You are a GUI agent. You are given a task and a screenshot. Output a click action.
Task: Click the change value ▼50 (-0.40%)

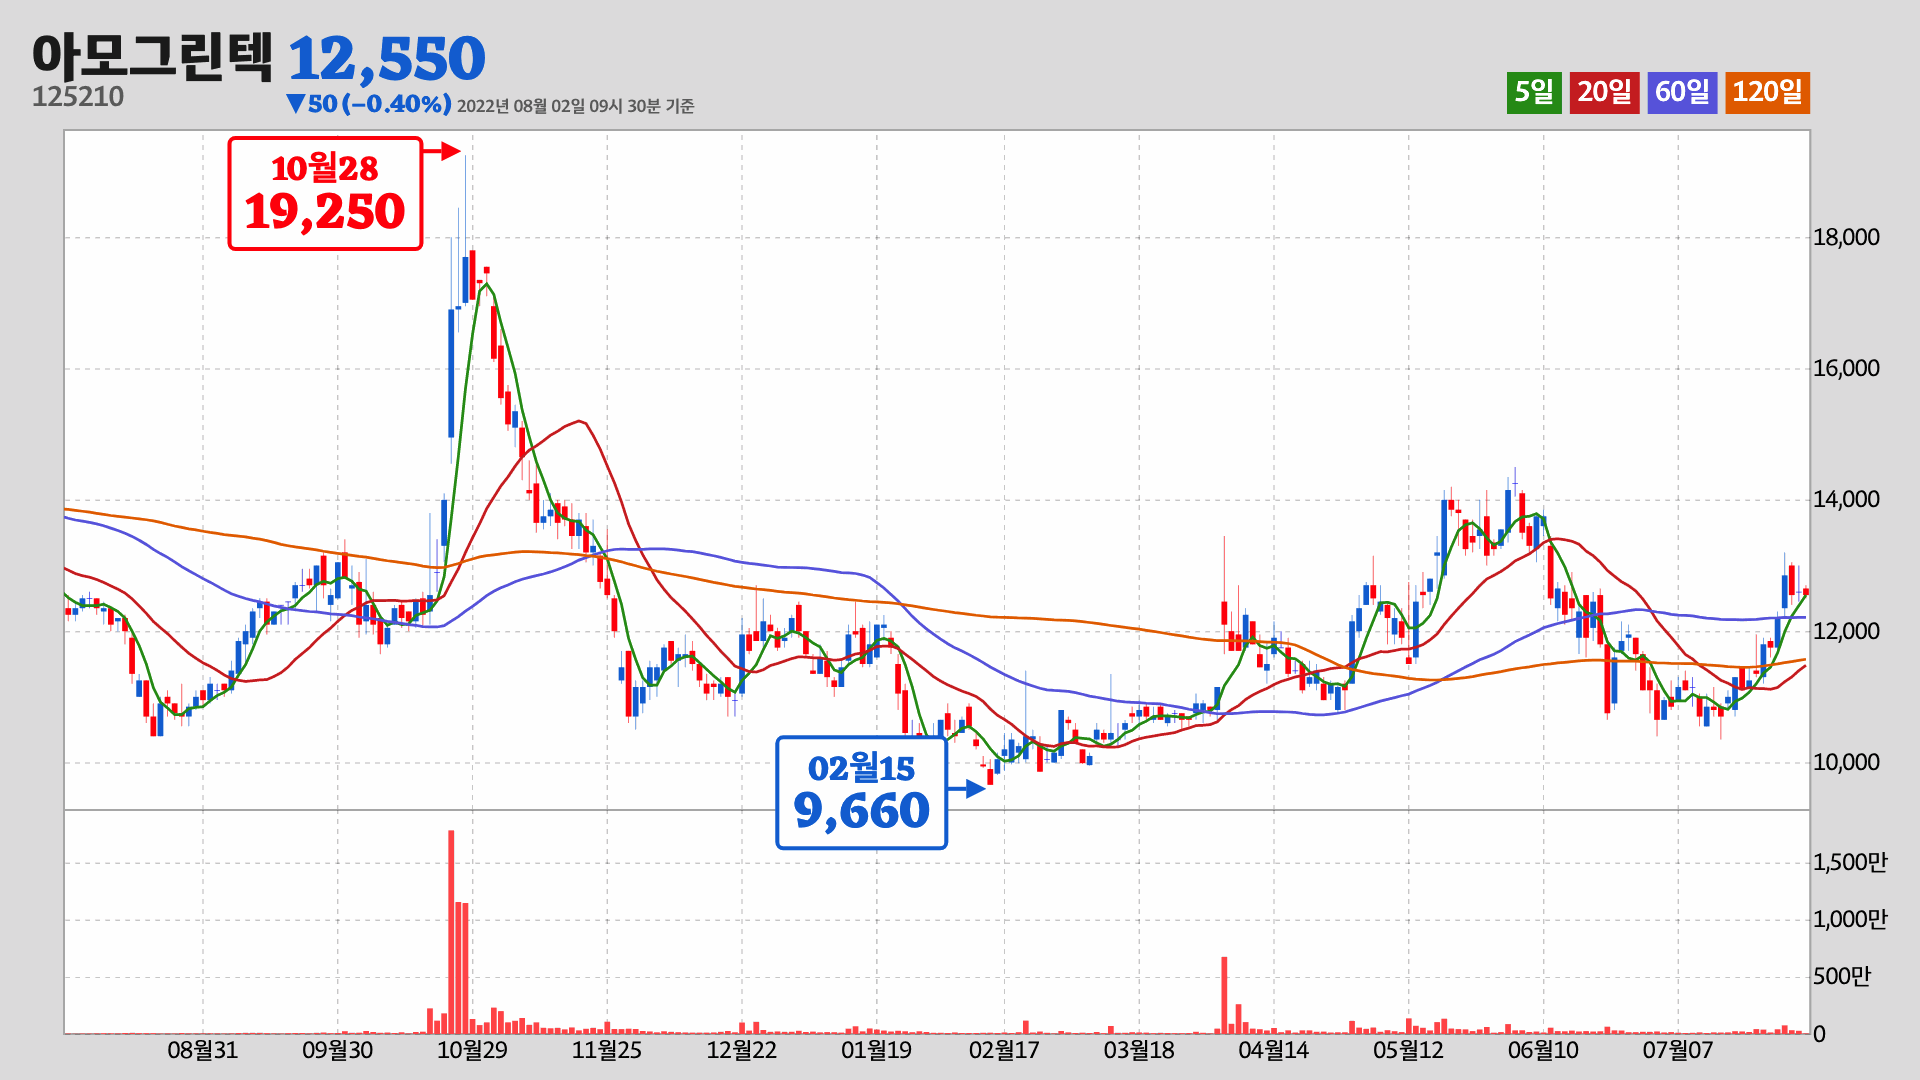pyautogui.click(x=368, y=104)
